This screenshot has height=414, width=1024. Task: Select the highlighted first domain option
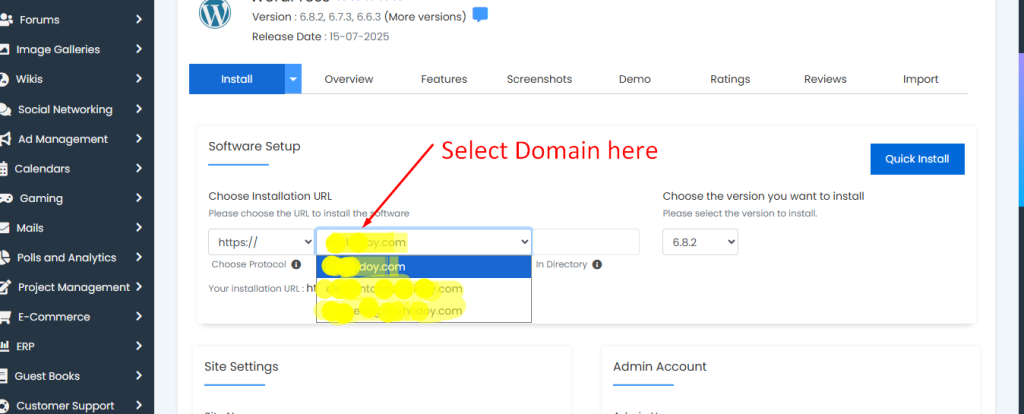click(x=423, y=267)
